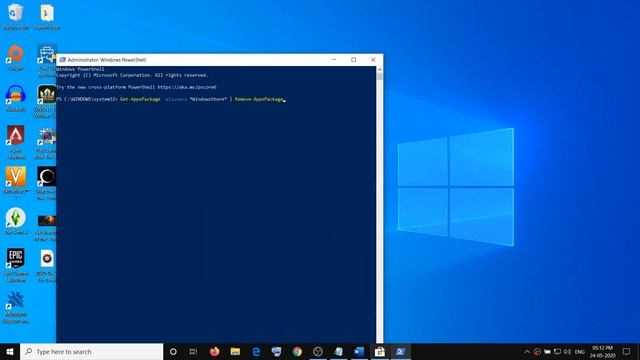
Task: Click the network icon in the tray
Action: pos(557,351)
